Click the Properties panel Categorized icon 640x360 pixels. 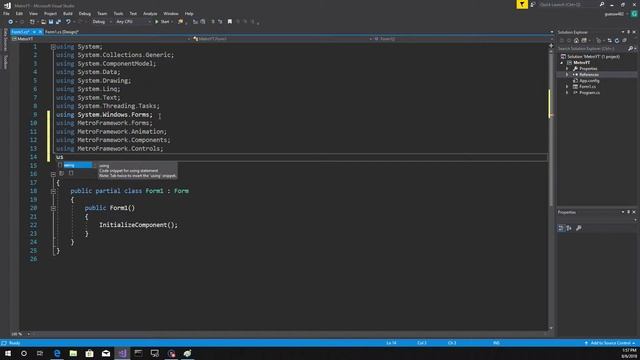pos(561,228)
